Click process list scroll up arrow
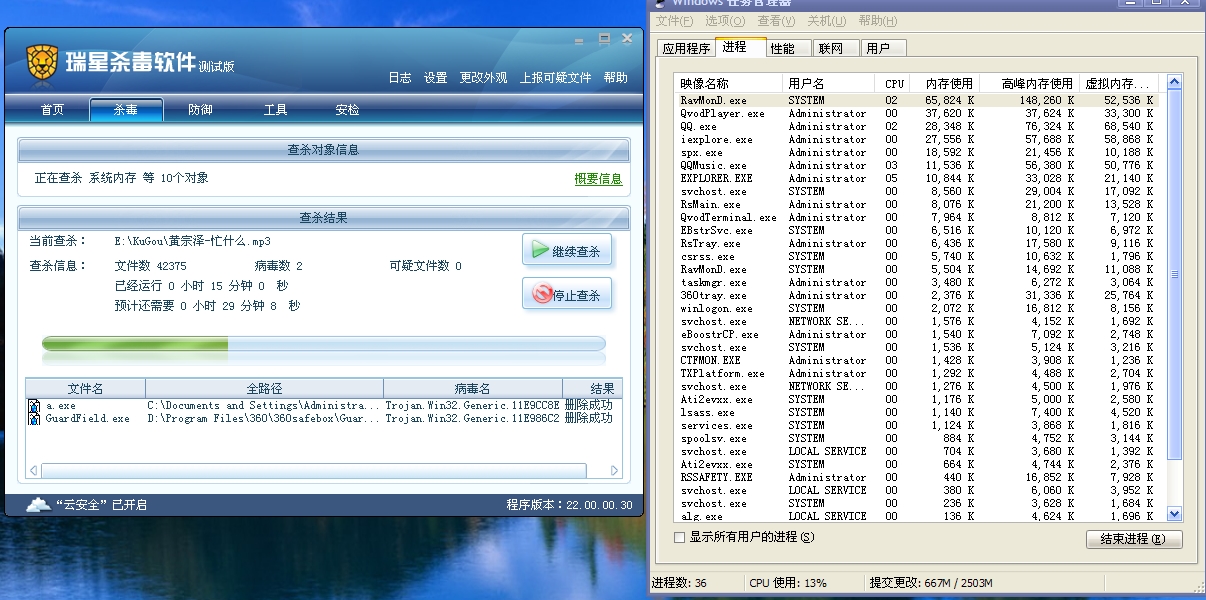Viewport: 1206px width, 600px height. (1175, 83)
